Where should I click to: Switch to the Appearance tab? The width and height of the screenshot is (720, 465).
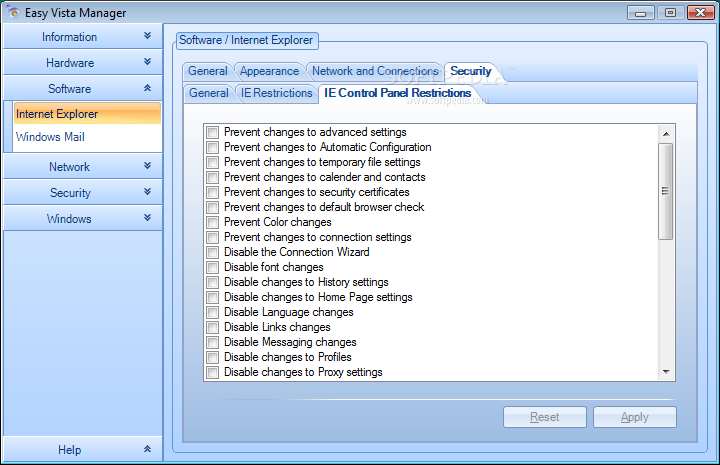coord(270,71)
